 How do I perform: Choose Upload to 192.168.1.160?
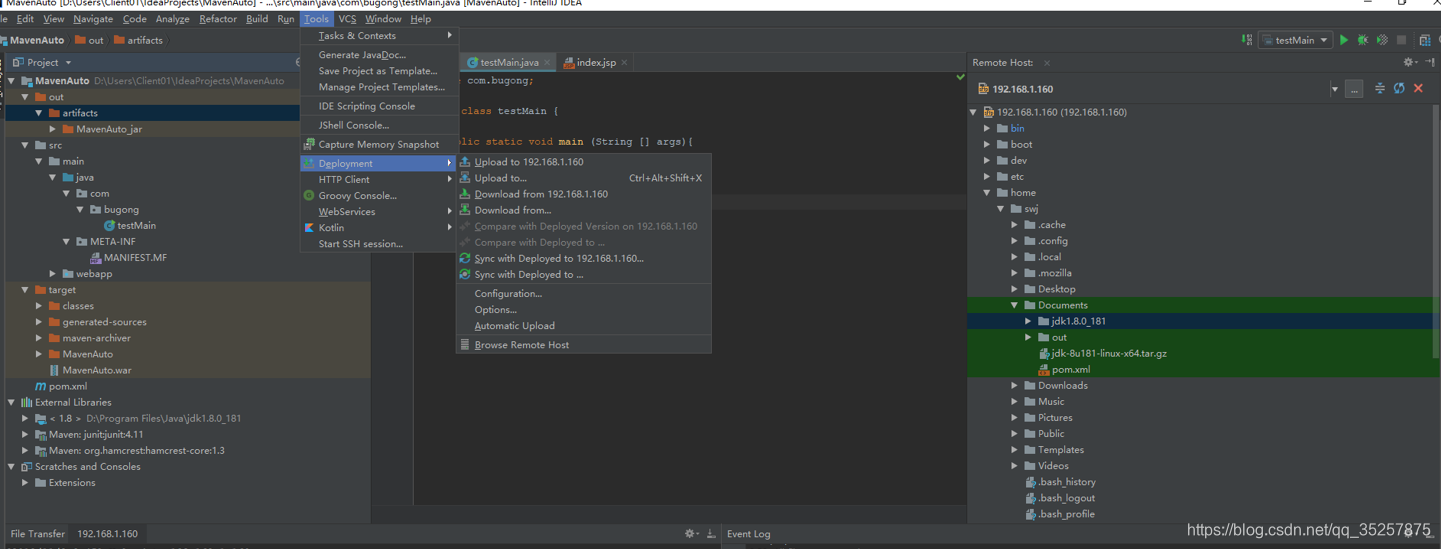pyautogui.click(x=584, y=162)
